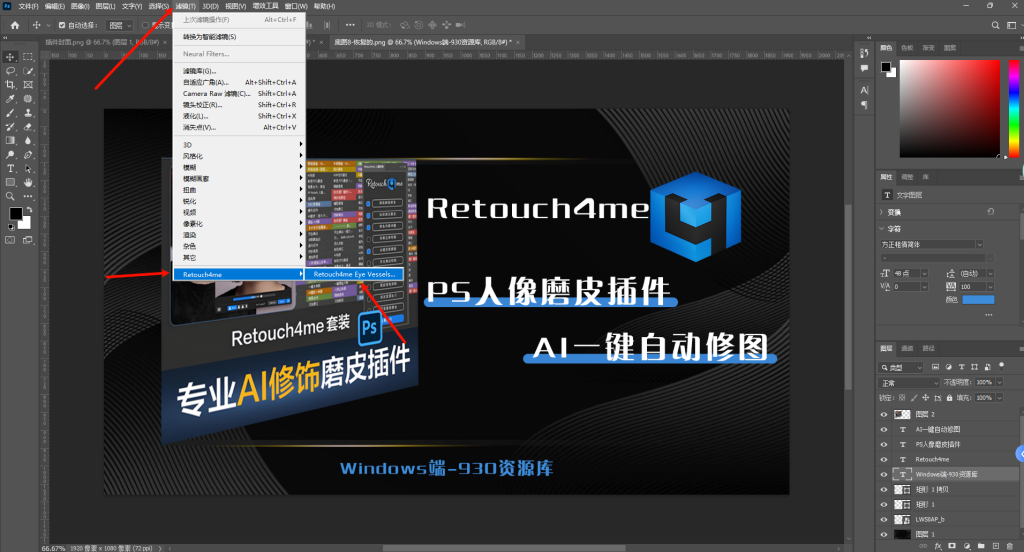Screen dimensions: 1024x552
Task: Select the Eyedropper tool
Action: click(10, 99)
